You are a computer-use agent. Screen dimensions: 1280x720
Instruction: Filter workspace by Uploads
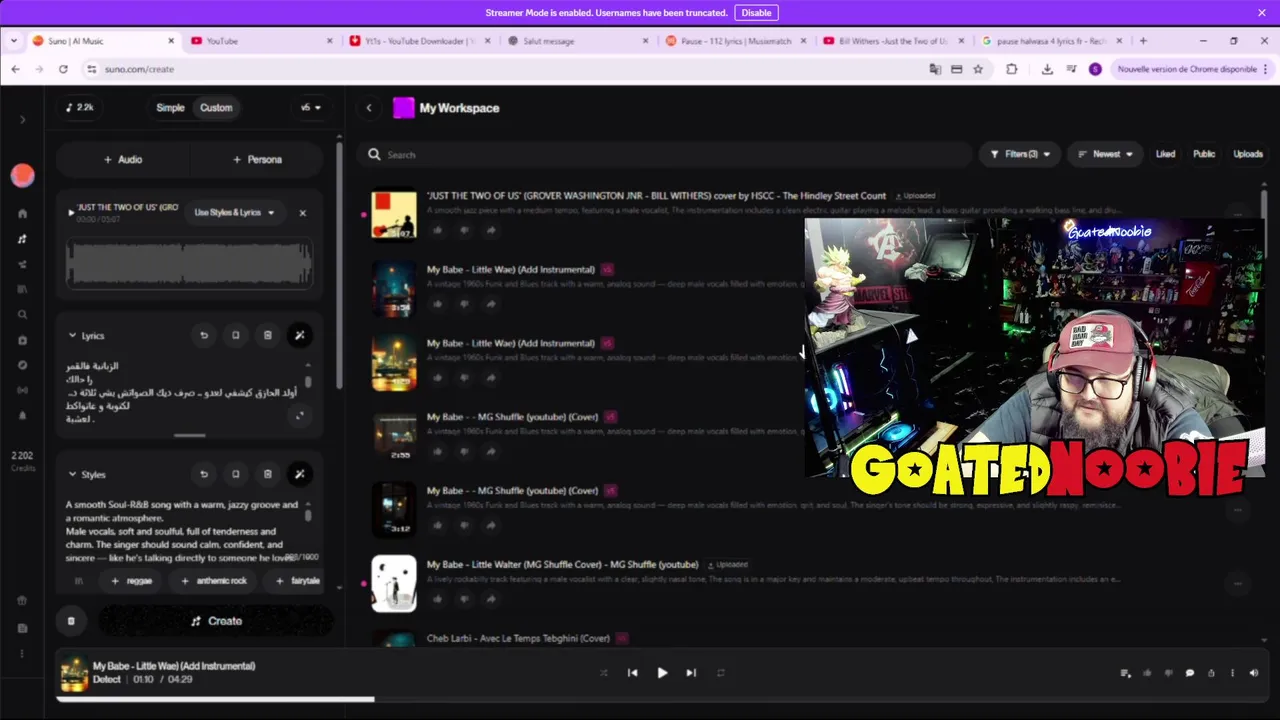[1248, 154]
